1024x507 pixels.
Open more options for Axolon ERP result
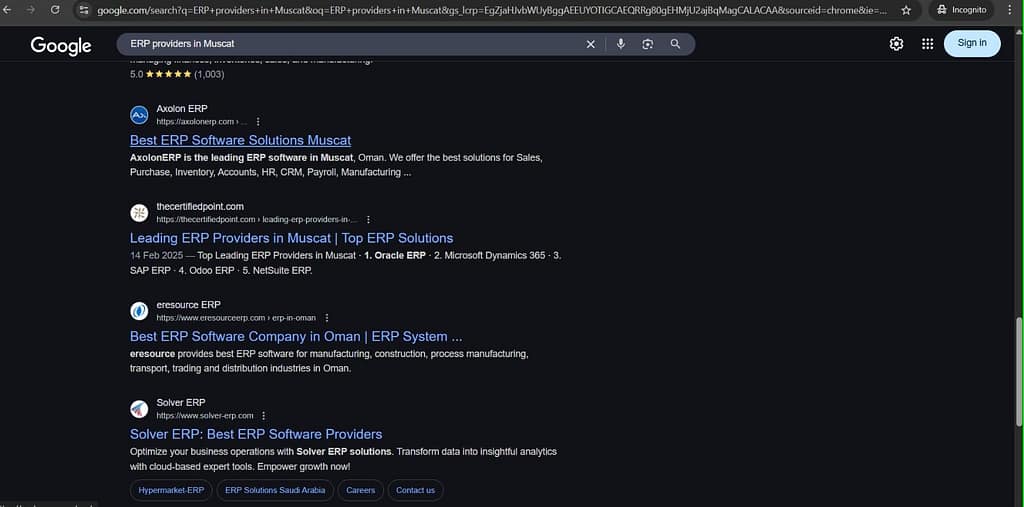point(258,122)
